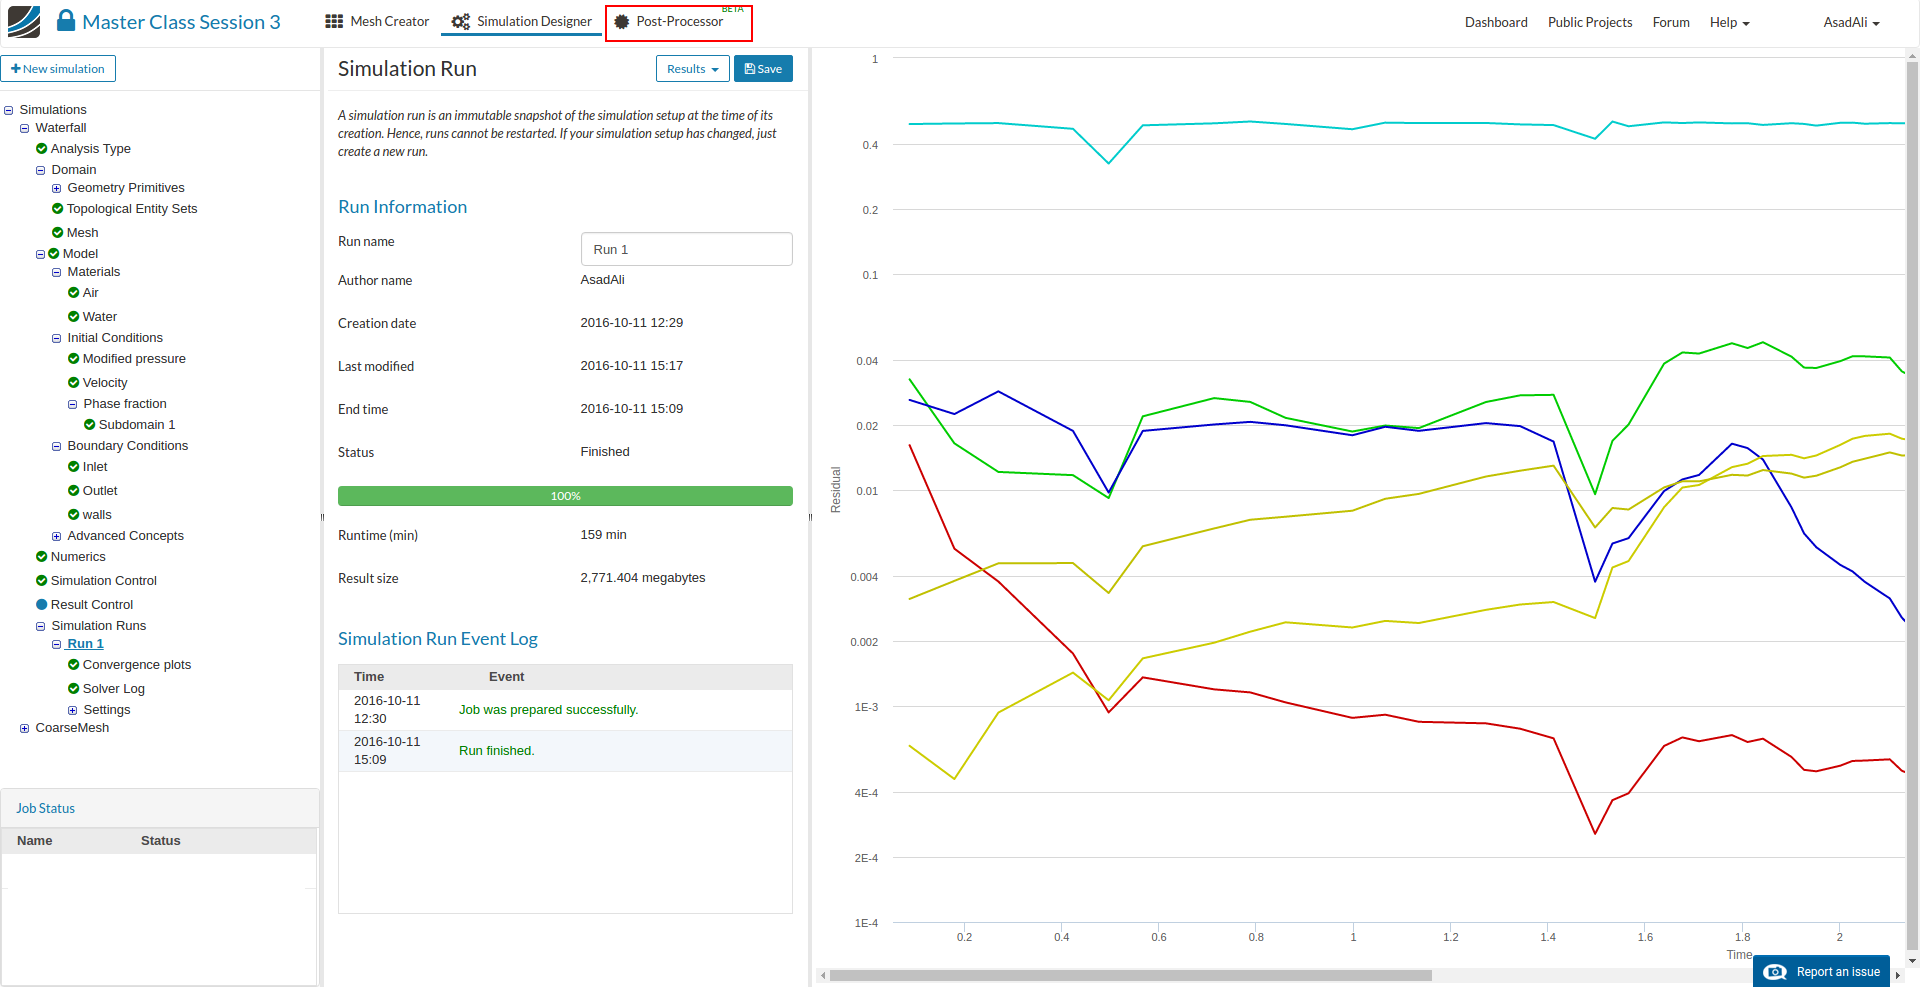1920x987 pixels.
Task: Click the Post-Processor gear icon
Action: click(622, 22)
